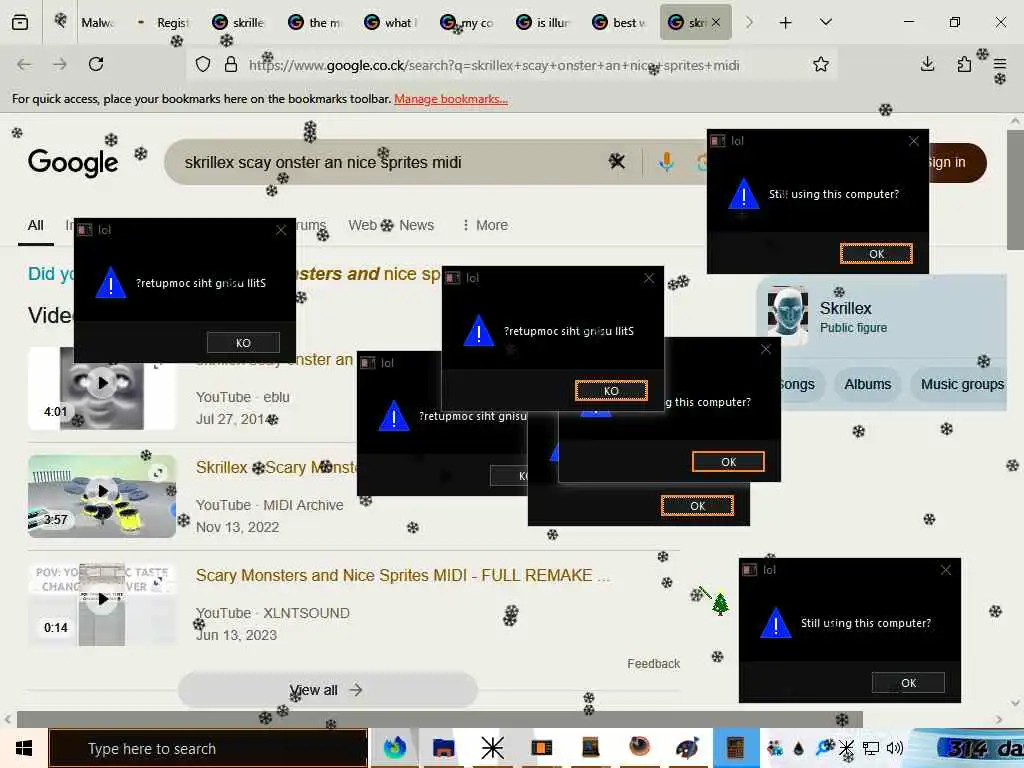Open the Windows Start menu
The image size is (1024, 768).
(24, 748)
